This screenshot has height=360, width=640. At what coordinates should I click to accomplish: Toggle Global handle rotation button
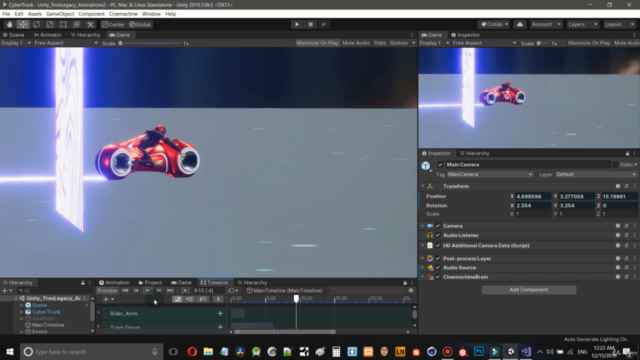[140, 24]
